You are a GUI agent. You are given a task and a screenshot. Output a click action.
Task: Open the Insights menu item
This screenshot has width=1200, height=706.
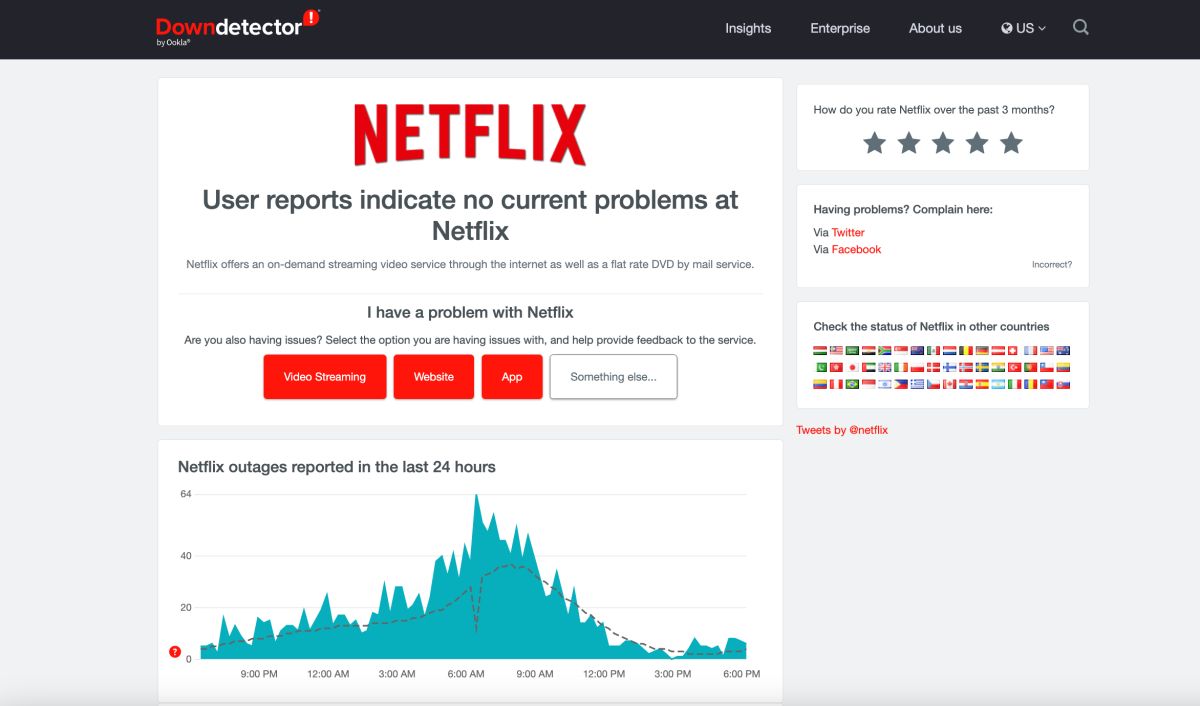748,28
